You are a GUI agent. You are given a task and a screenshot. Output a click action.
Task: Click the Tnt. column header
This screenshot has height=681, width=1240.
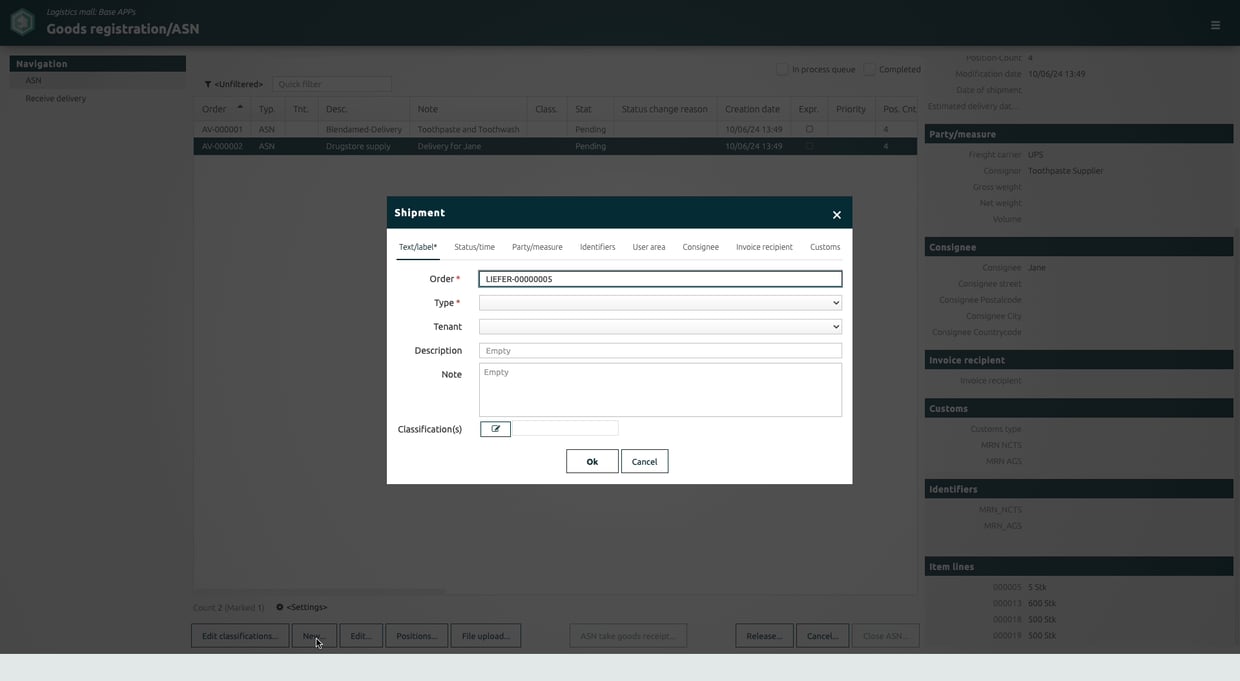tap(301, 109)
